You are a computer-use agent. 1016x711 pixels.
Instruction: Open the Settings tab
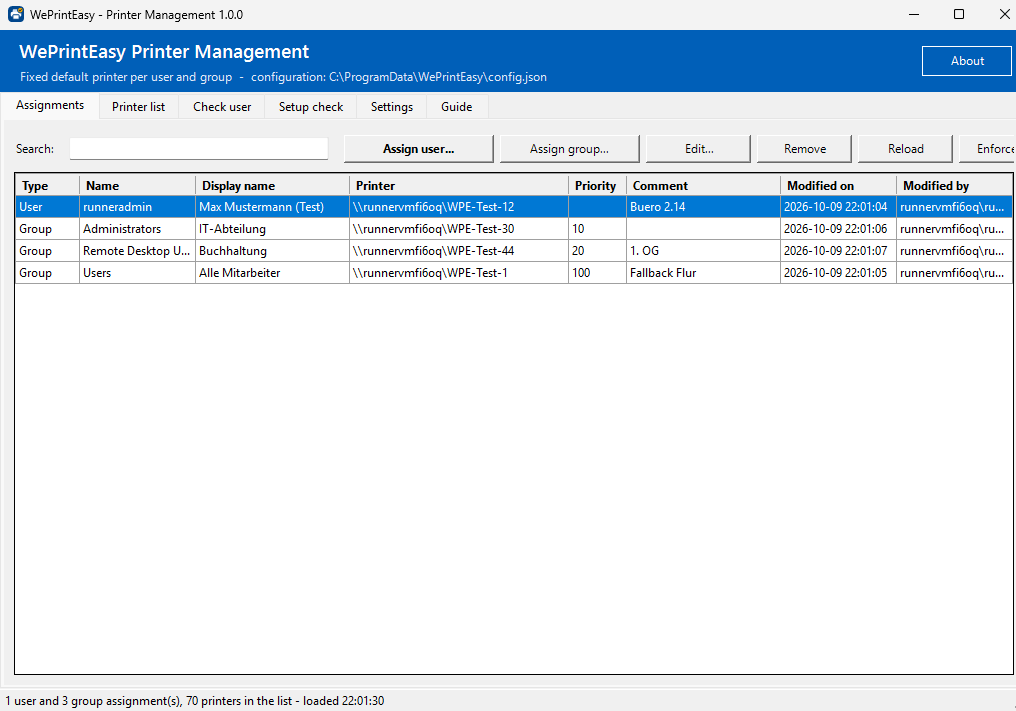tap(391, 107)
